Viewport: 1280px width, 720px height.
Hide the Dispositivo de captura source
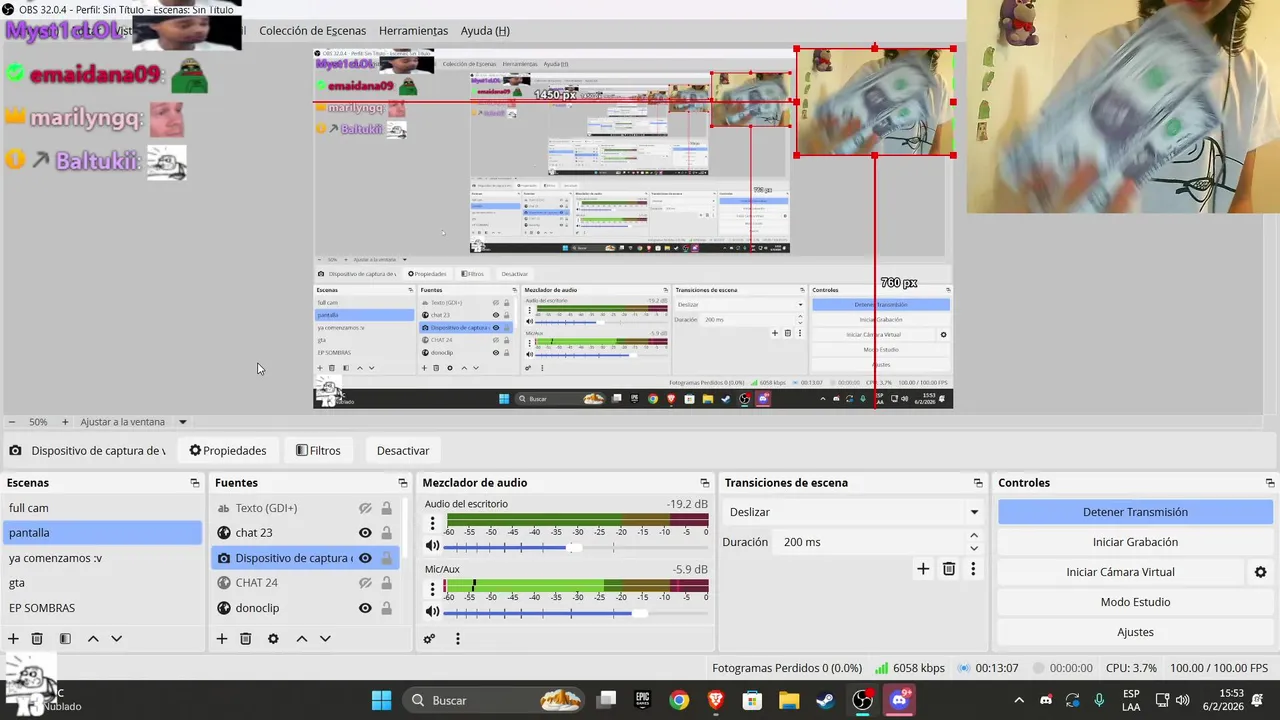pyautogui.click(x=365, y=558)
